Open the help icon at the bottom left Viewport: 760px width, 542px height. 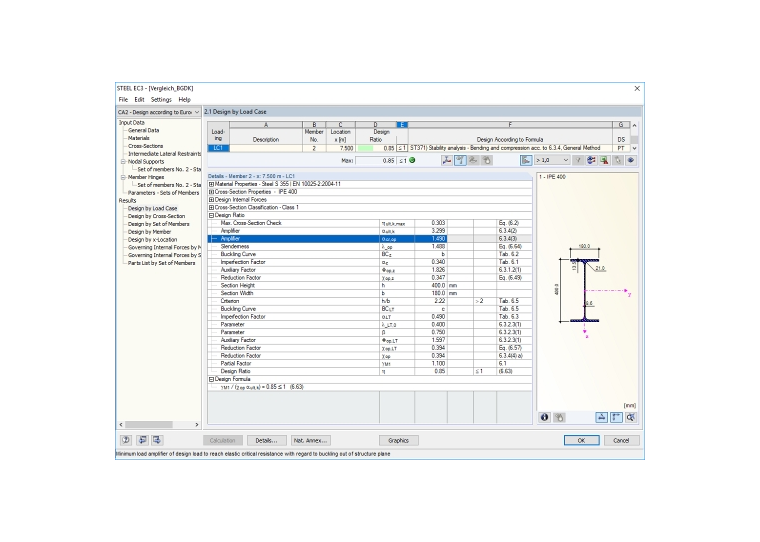pos(126,440)
